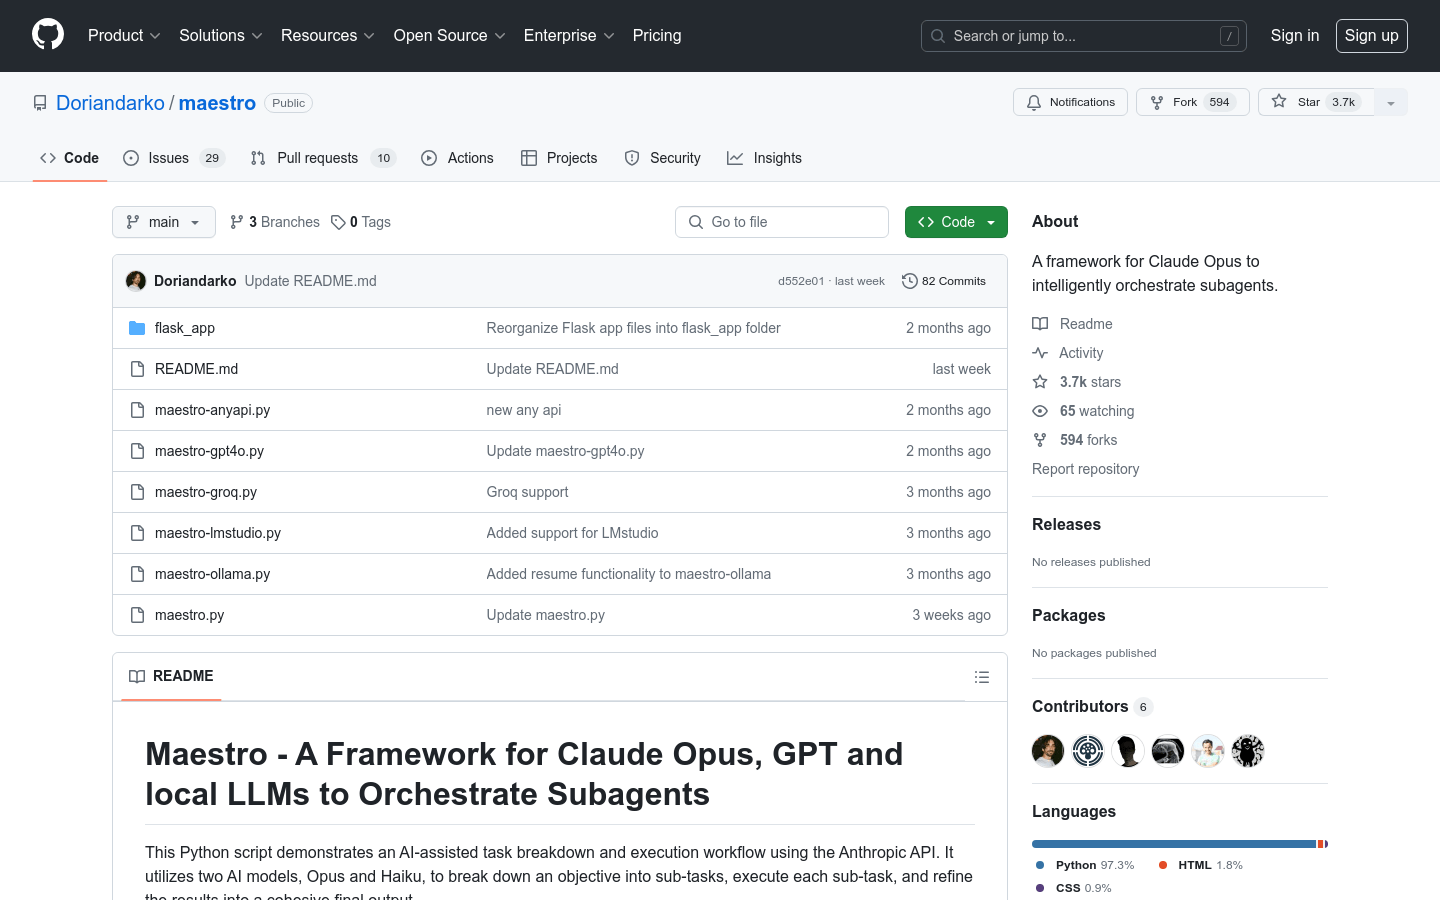Open the Activity link in About
Viewport: 1440px width, 900px height.
1068,353
